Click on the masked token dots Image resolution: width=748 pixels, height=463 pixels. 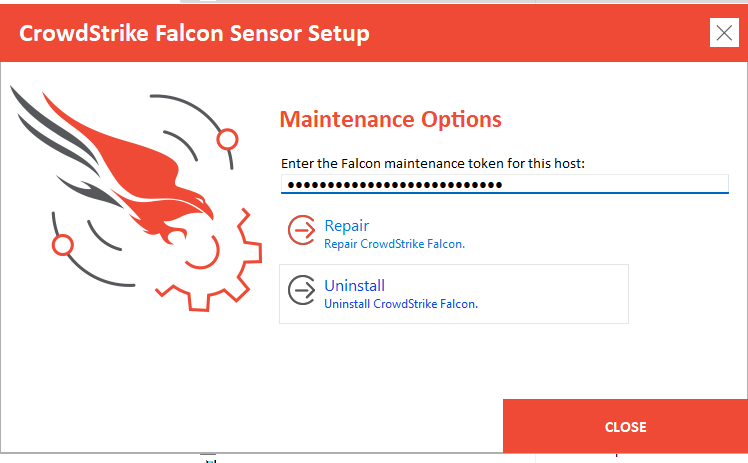395,185
